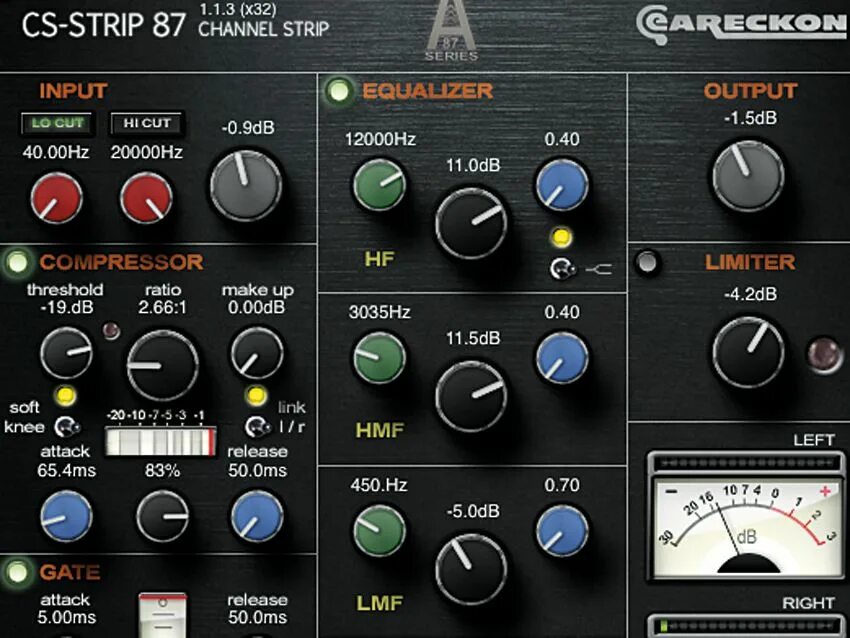This screenshot has width=850, height=638.
Task: Click the input -0.9dB value
Action: (x=248, y=128)
